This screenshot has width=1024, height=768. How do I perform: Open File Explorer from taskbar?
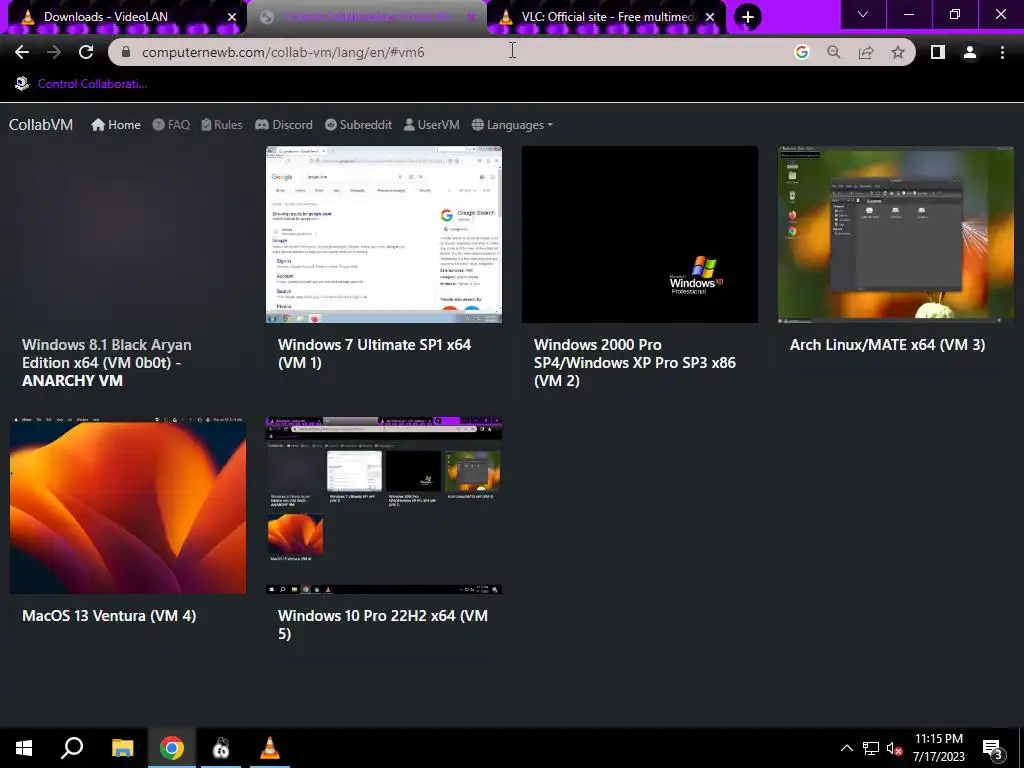point(122,748)
